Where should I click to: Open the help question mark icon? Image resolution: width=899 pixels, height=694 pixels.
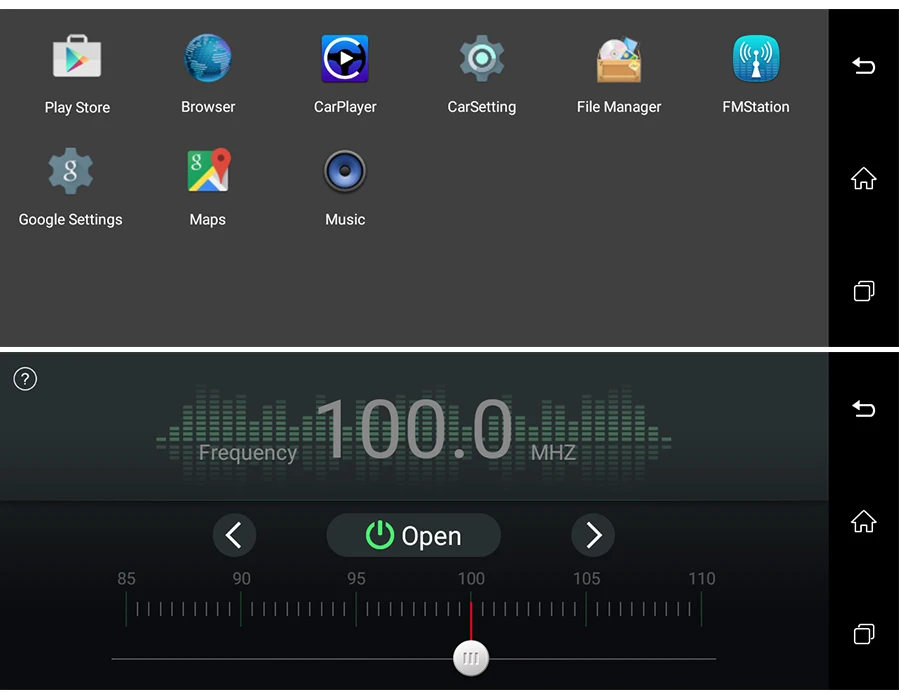(x=25, y=379)
